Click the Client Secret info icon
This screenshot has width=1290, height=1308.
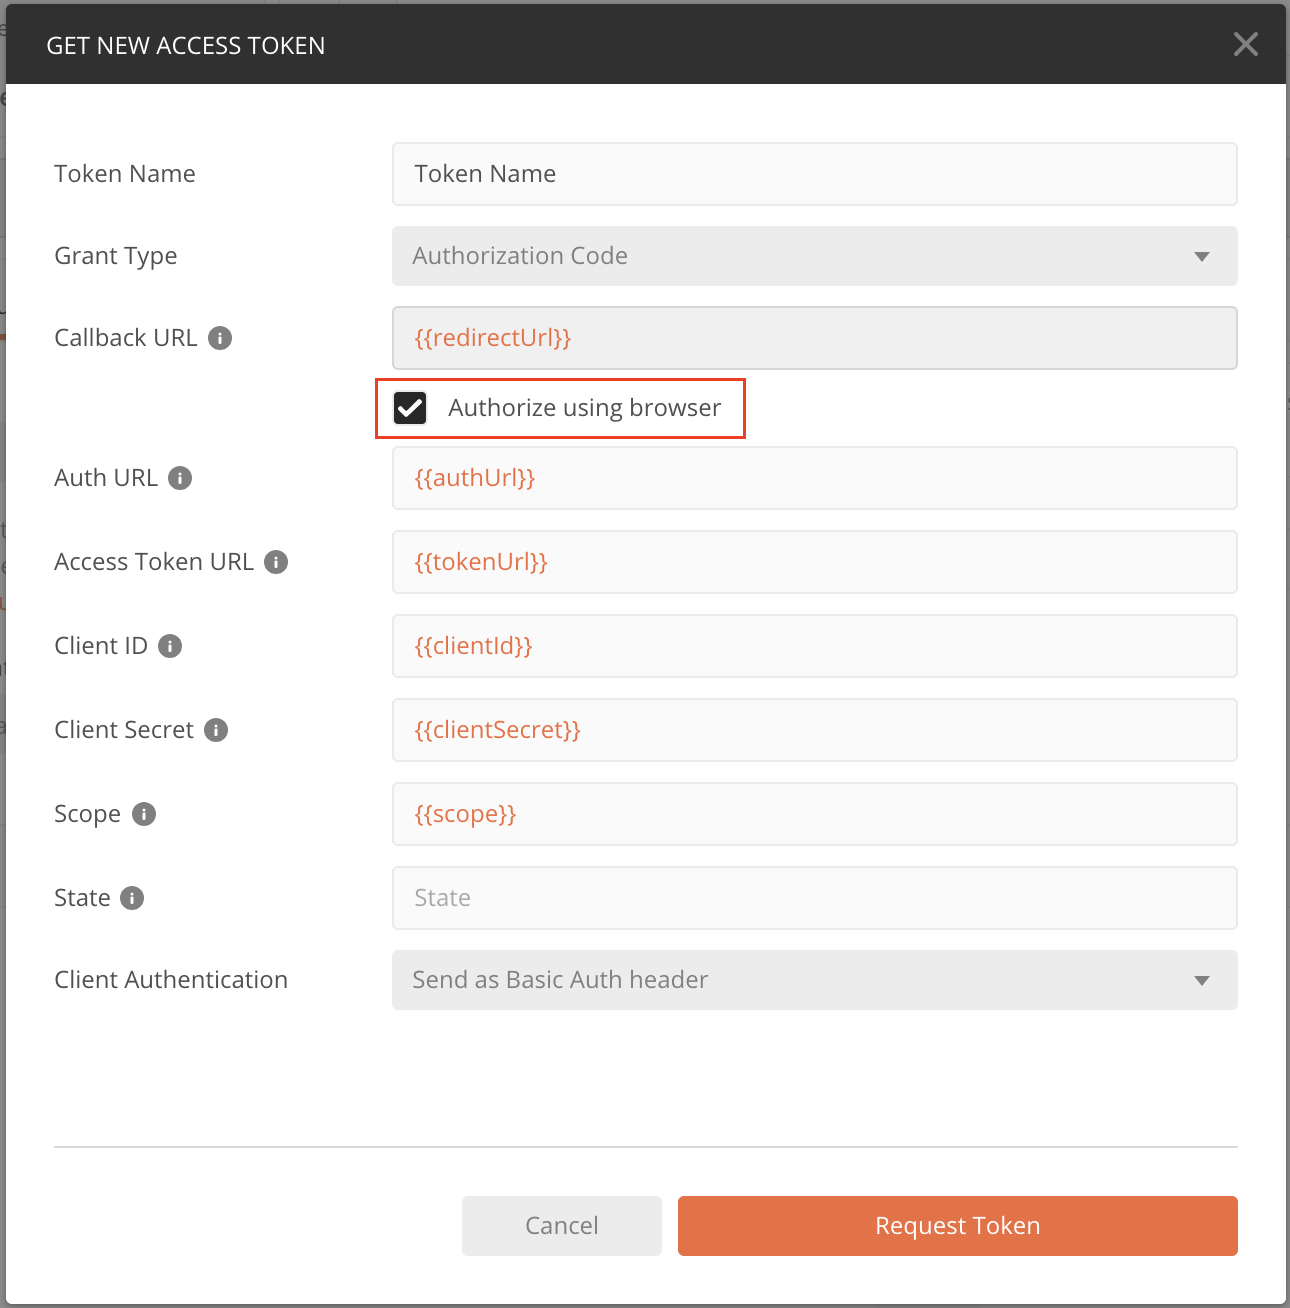(x=215, y=730)
